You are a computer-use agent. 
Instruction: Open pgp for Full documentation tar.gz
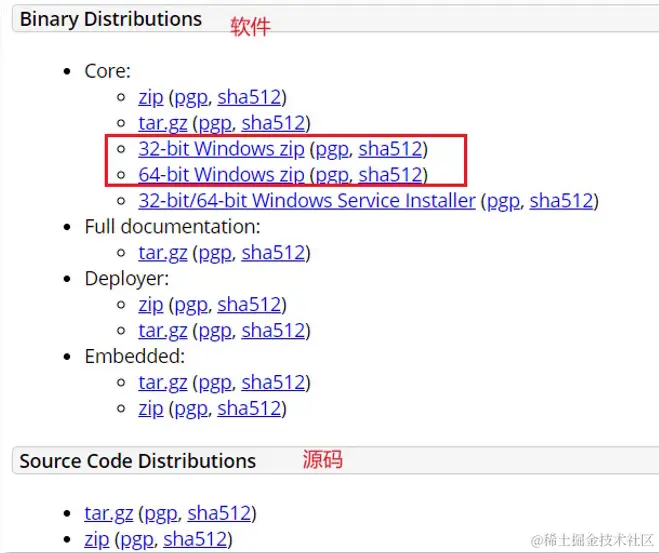[215, 254]
